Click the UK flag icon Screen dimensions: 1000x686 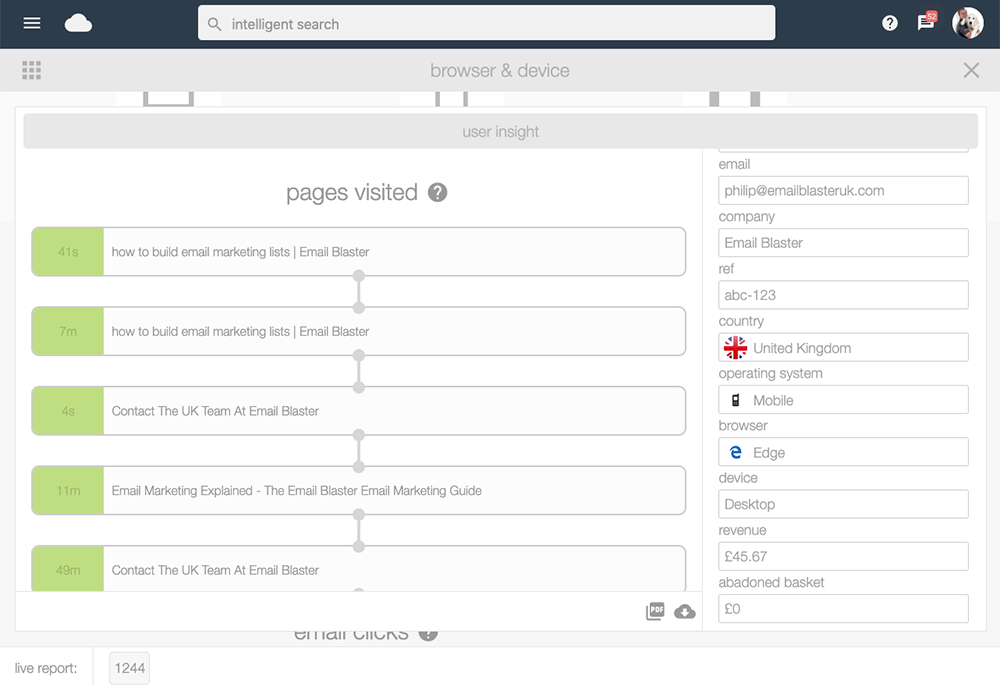[x=735, y=347]
